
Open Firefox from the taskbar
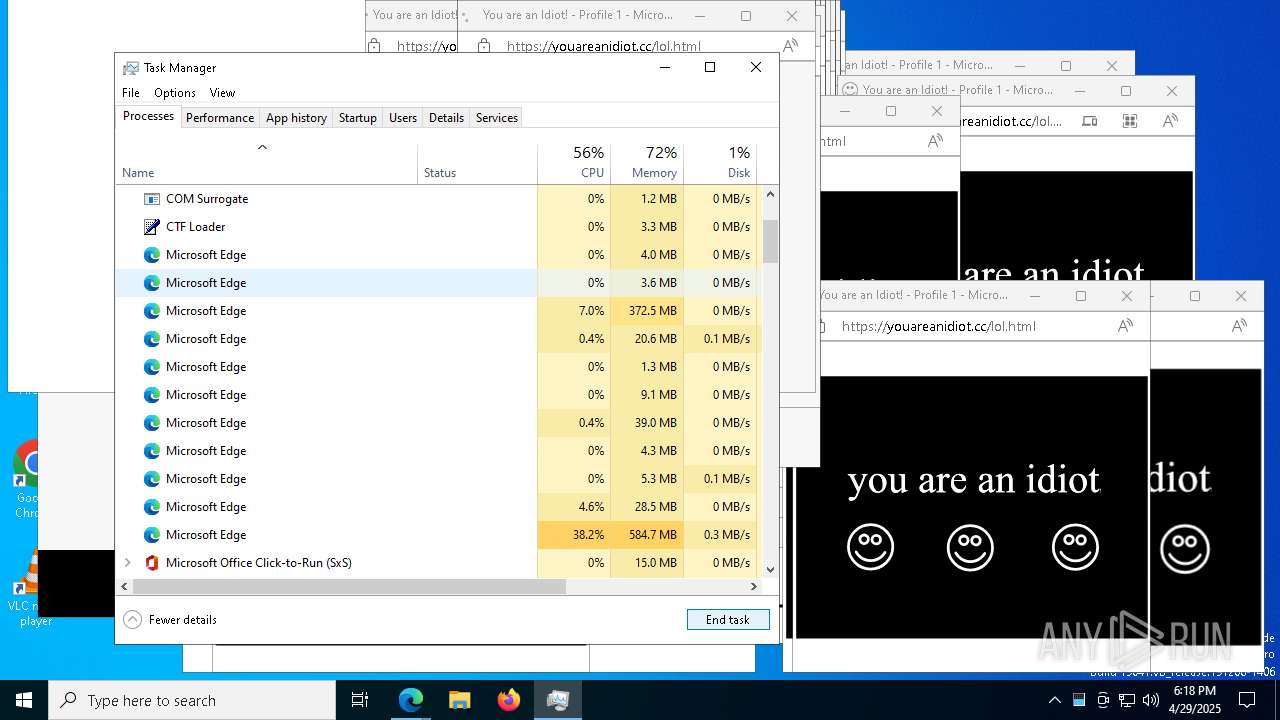(508, 700)
